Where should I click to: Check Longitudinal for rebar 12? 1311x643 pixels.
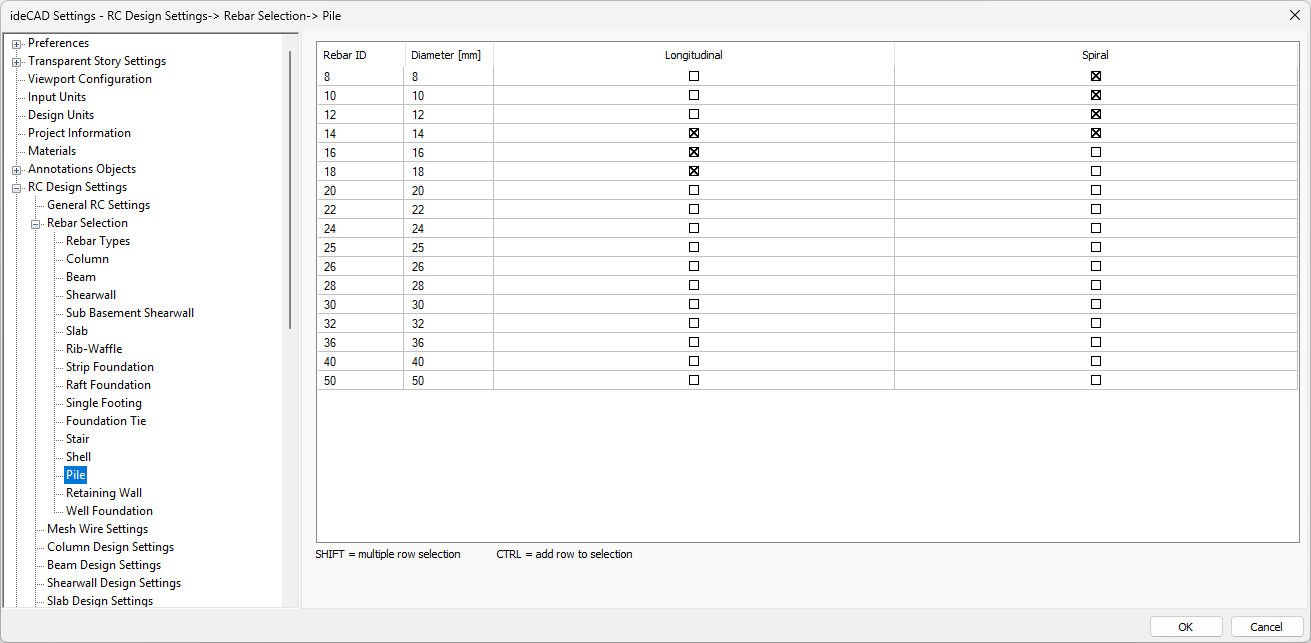point(694,114)
